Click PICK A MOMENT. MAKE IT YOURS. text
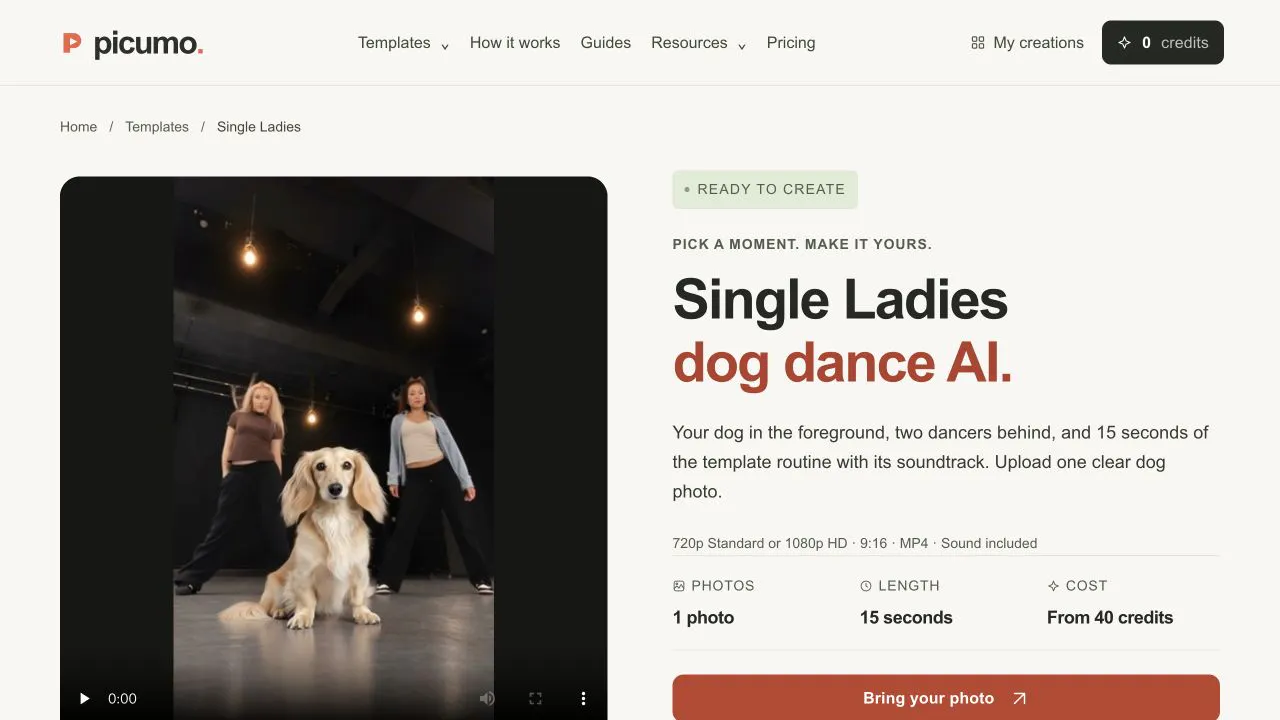This screenshot has height=720, width=1280. [802, 244]
